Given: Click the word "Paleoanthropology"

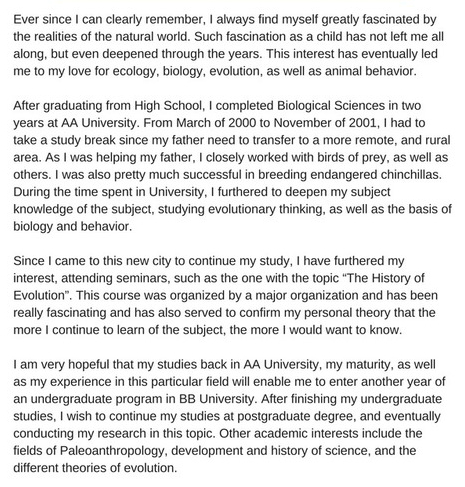Looking at the screenshot, I should tap(112, 451).
